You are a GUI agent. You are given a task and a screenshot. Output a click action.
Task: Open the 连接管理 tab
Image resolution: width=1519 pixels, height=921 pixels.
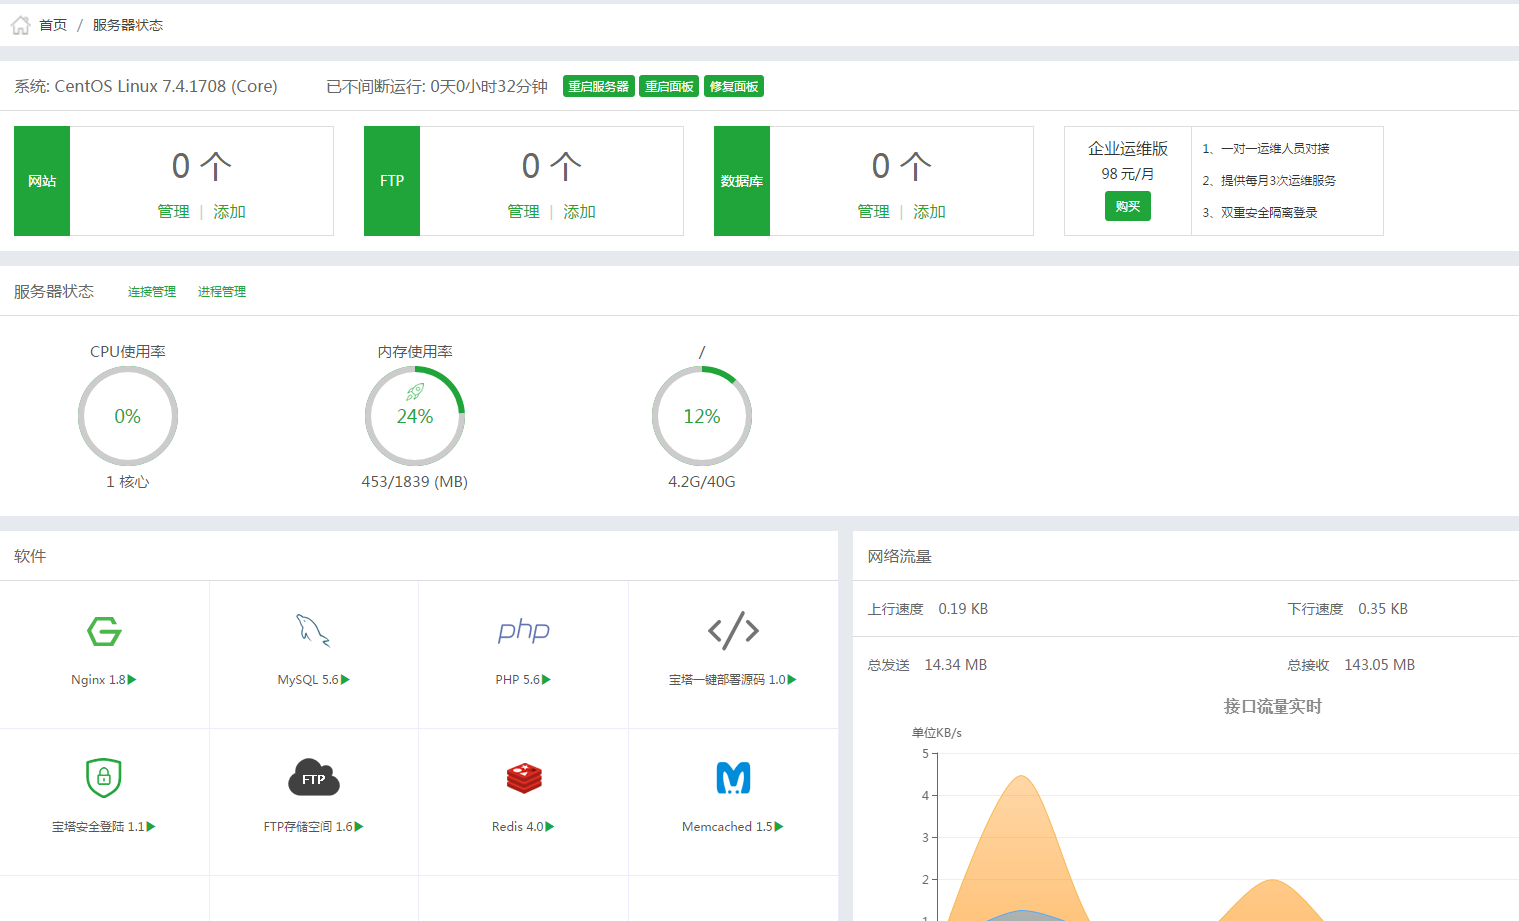pyautogui.click(x=152, y=292)
